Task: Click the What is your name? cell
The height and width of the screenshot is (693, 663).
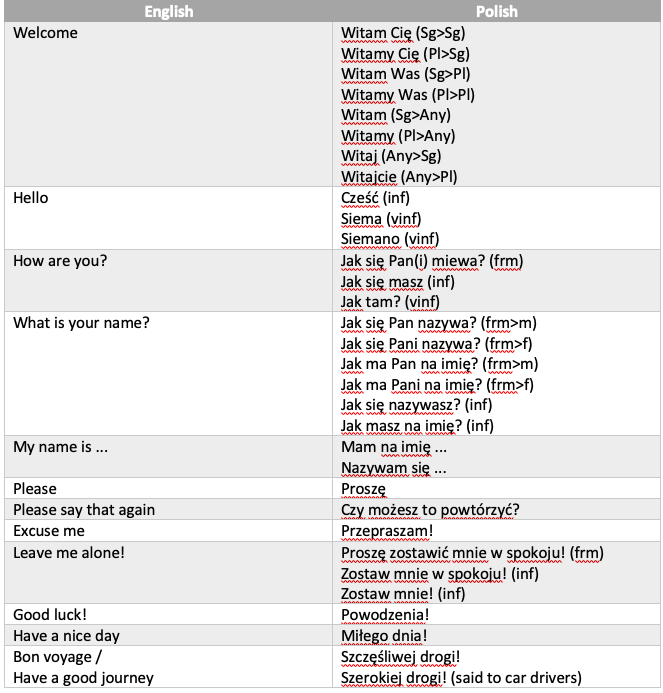Action: (168, 374)
